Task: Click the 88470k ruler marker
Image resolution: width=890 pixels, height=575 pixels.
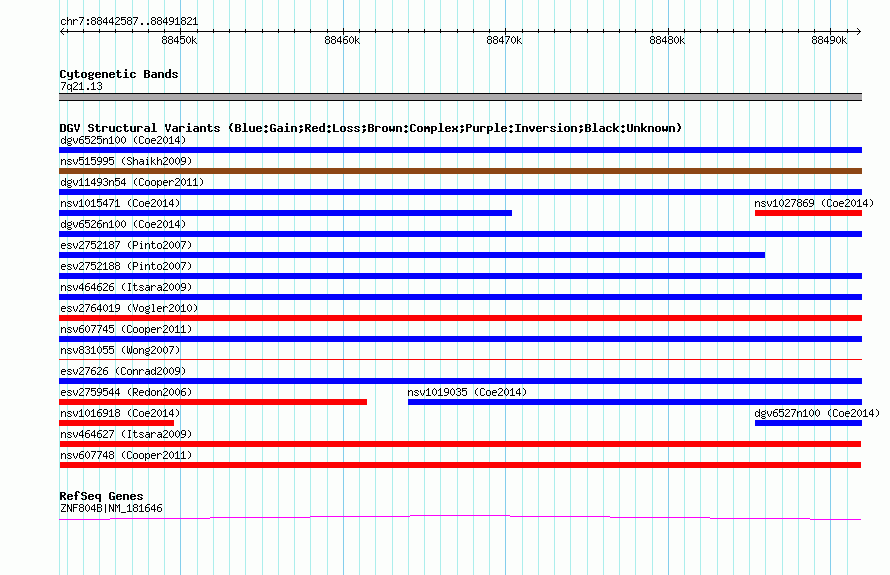Action: tap(504, 40)
